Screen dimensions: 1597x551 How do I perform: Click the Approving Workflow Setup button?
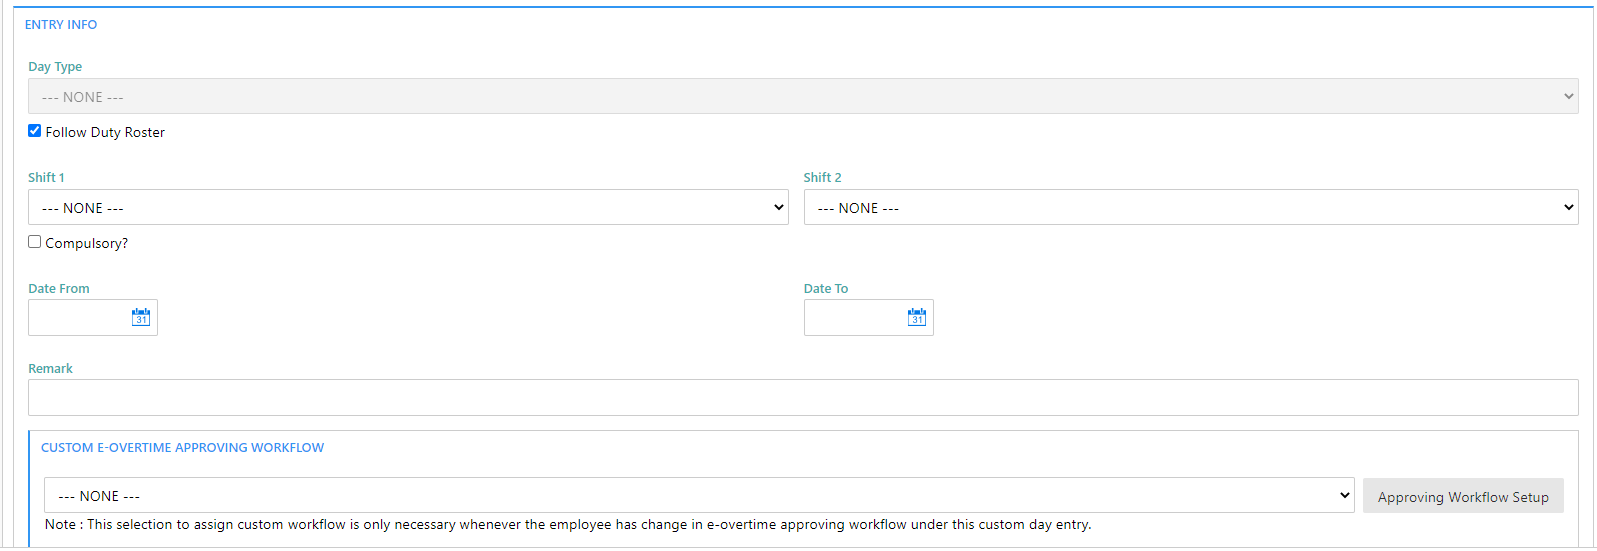[x=1463, y=496]
